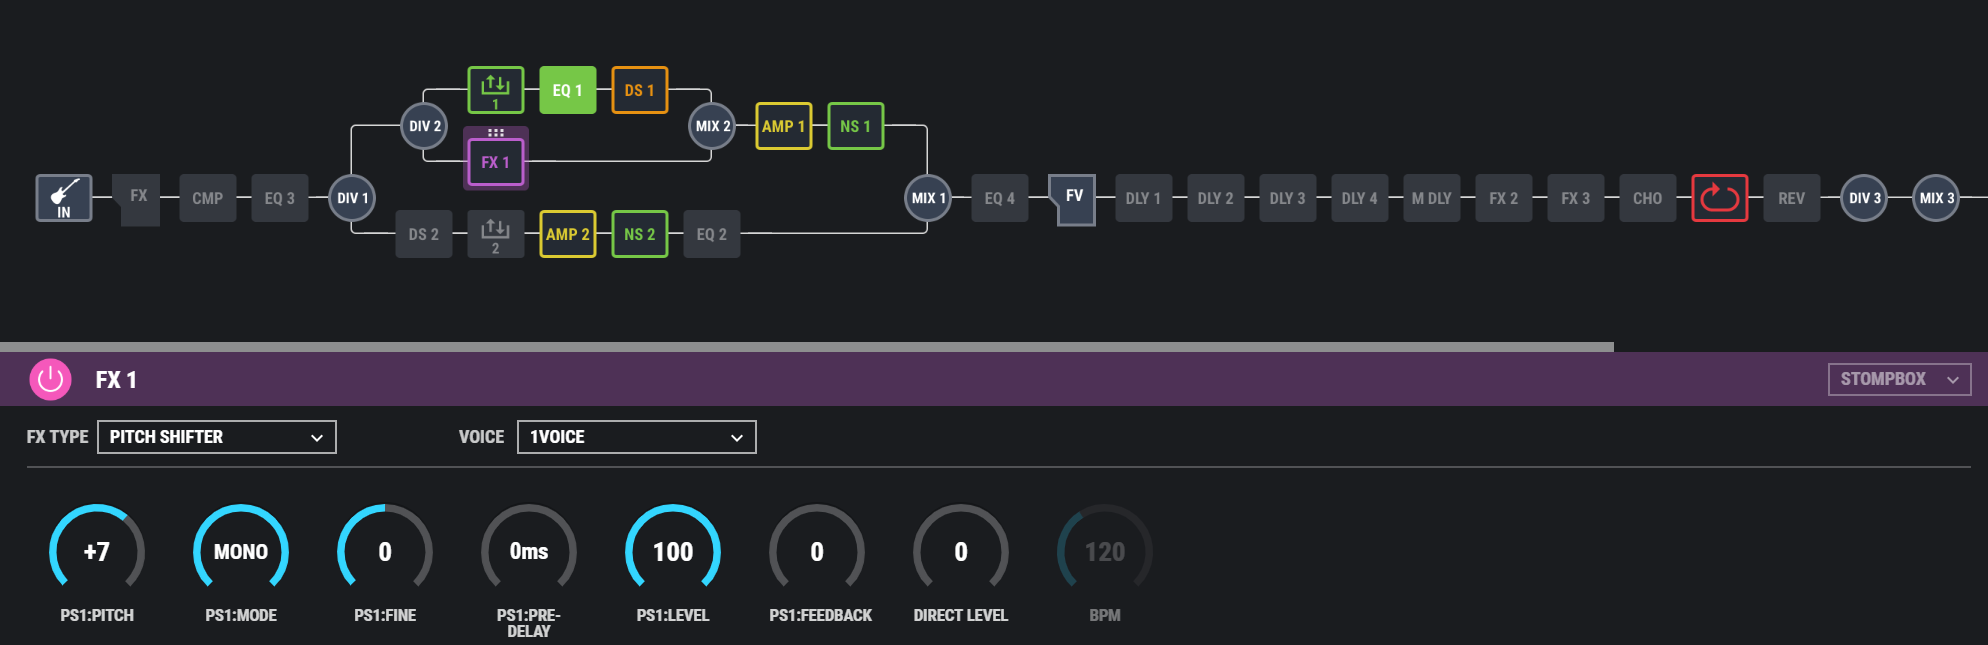1988x645 pixels.
Task: Select the red looper block
Action: pos(1720,198)
